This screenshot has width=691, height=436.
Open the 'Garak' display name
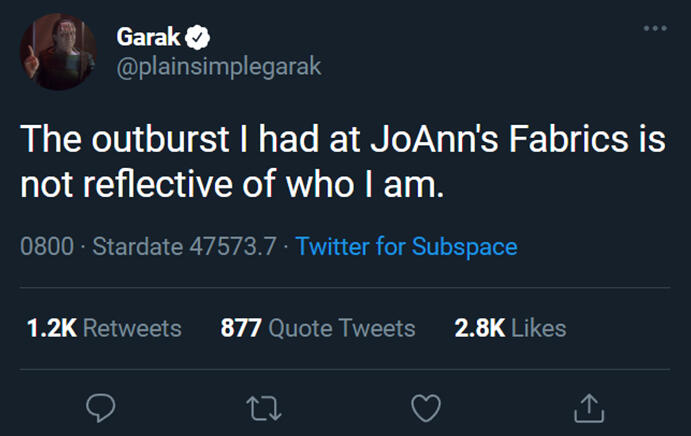pos(148,38)
